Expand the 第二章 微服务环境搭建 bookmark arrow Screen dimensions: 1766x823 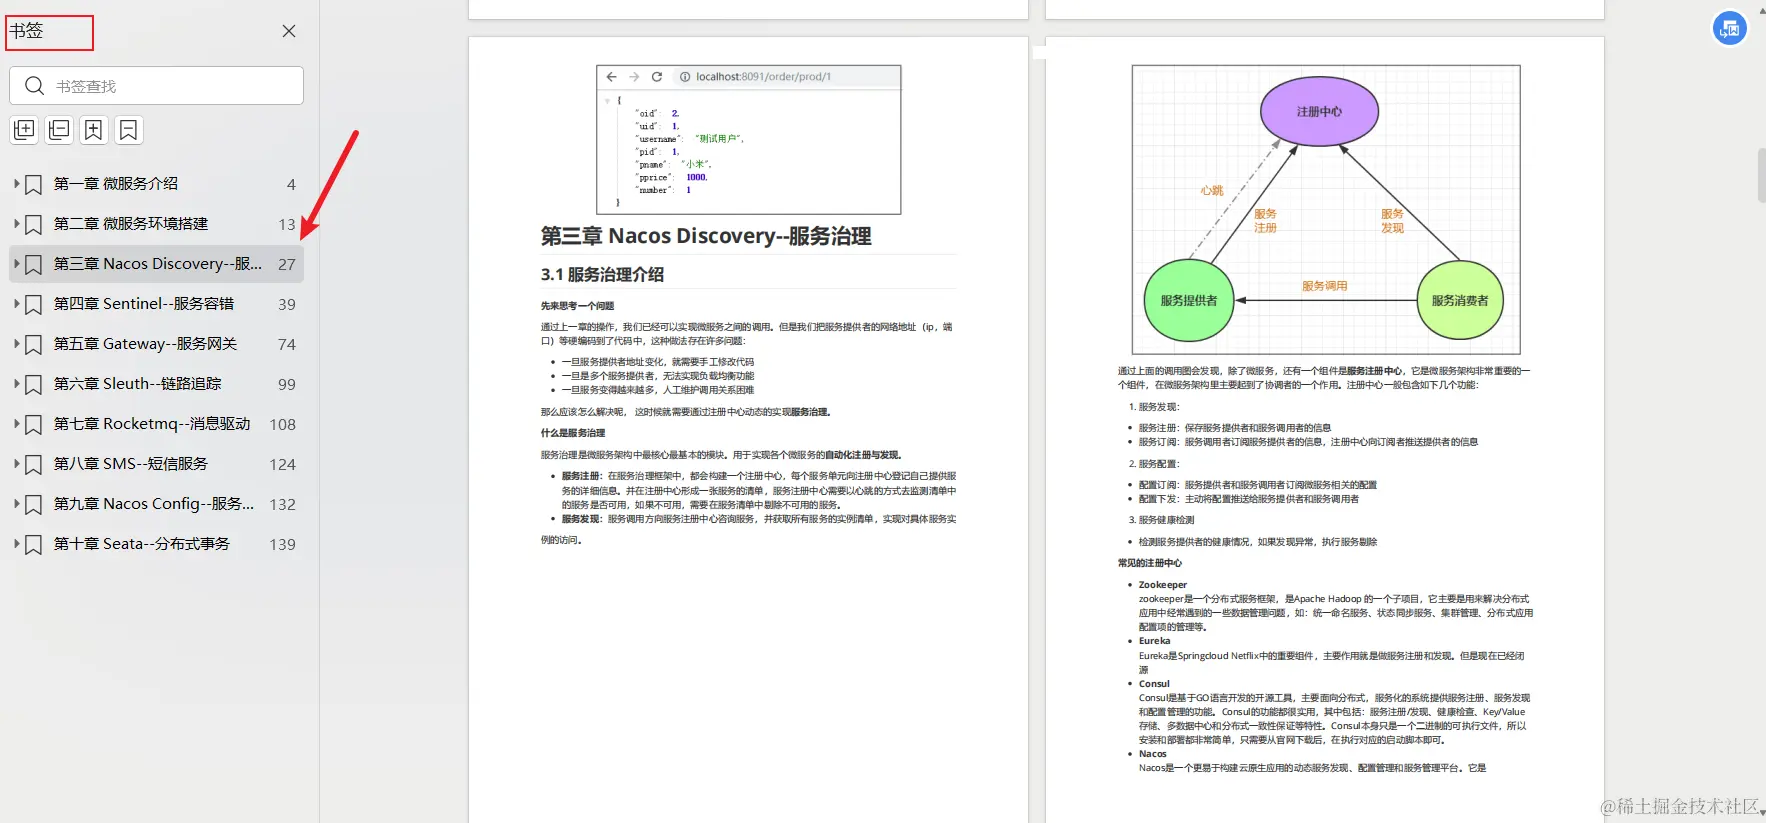tap(17, 223)
